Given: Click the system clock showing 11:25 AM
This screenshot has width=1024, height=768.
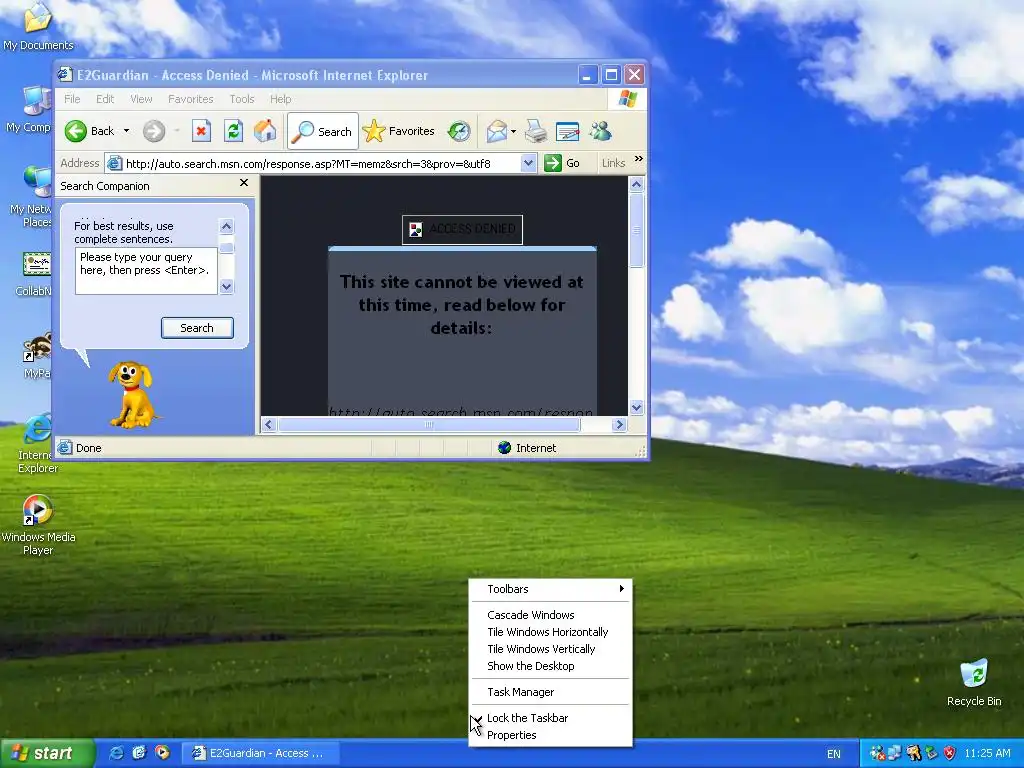Looking at the screenshot, I should (x=987, y=754).
